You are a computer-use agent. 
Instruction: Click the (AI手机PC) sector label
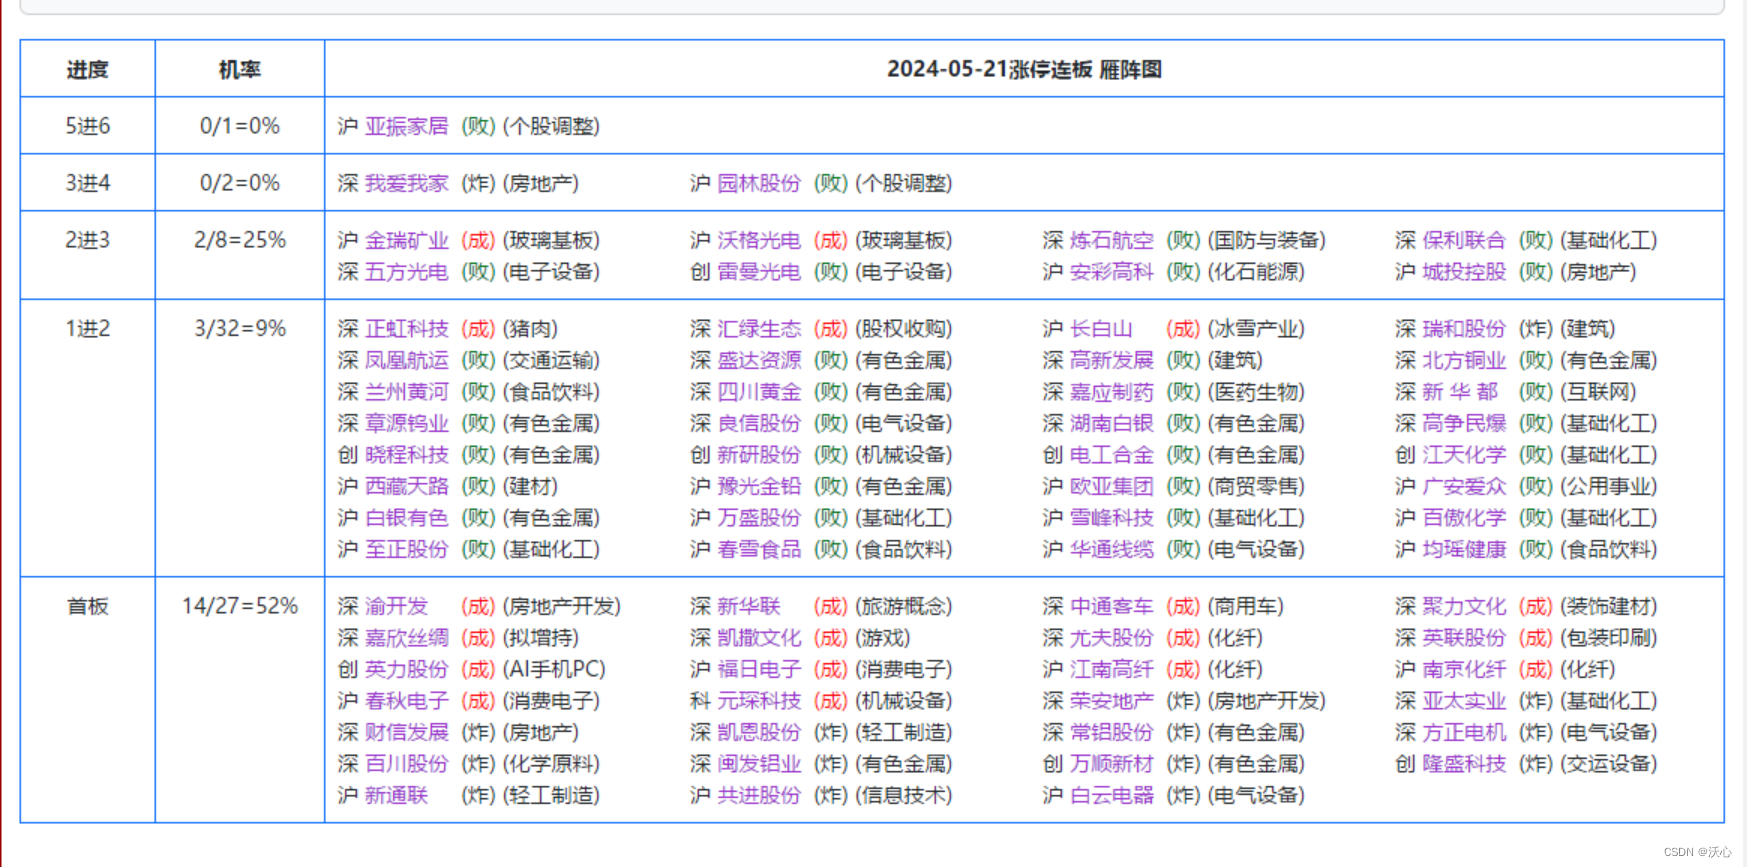[x=554, y=670]
